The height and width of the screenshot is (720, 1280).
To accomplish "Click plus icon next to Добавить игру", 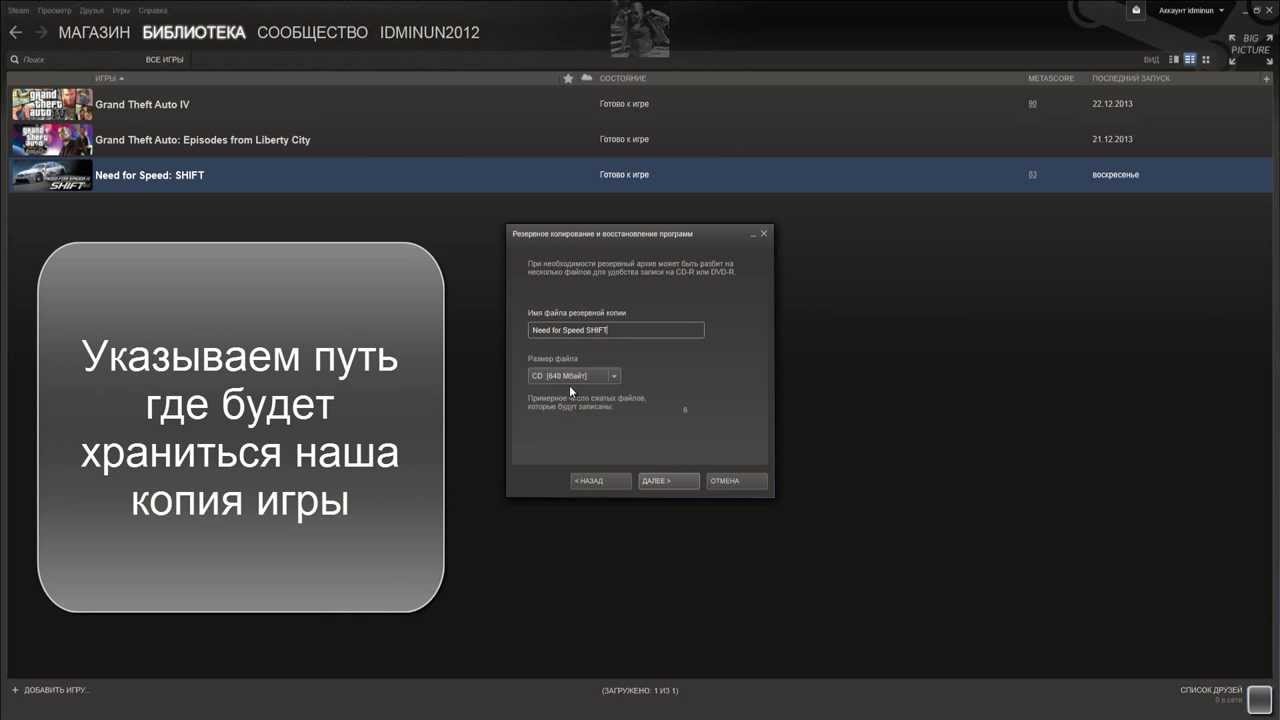I will tap(15, 690).
